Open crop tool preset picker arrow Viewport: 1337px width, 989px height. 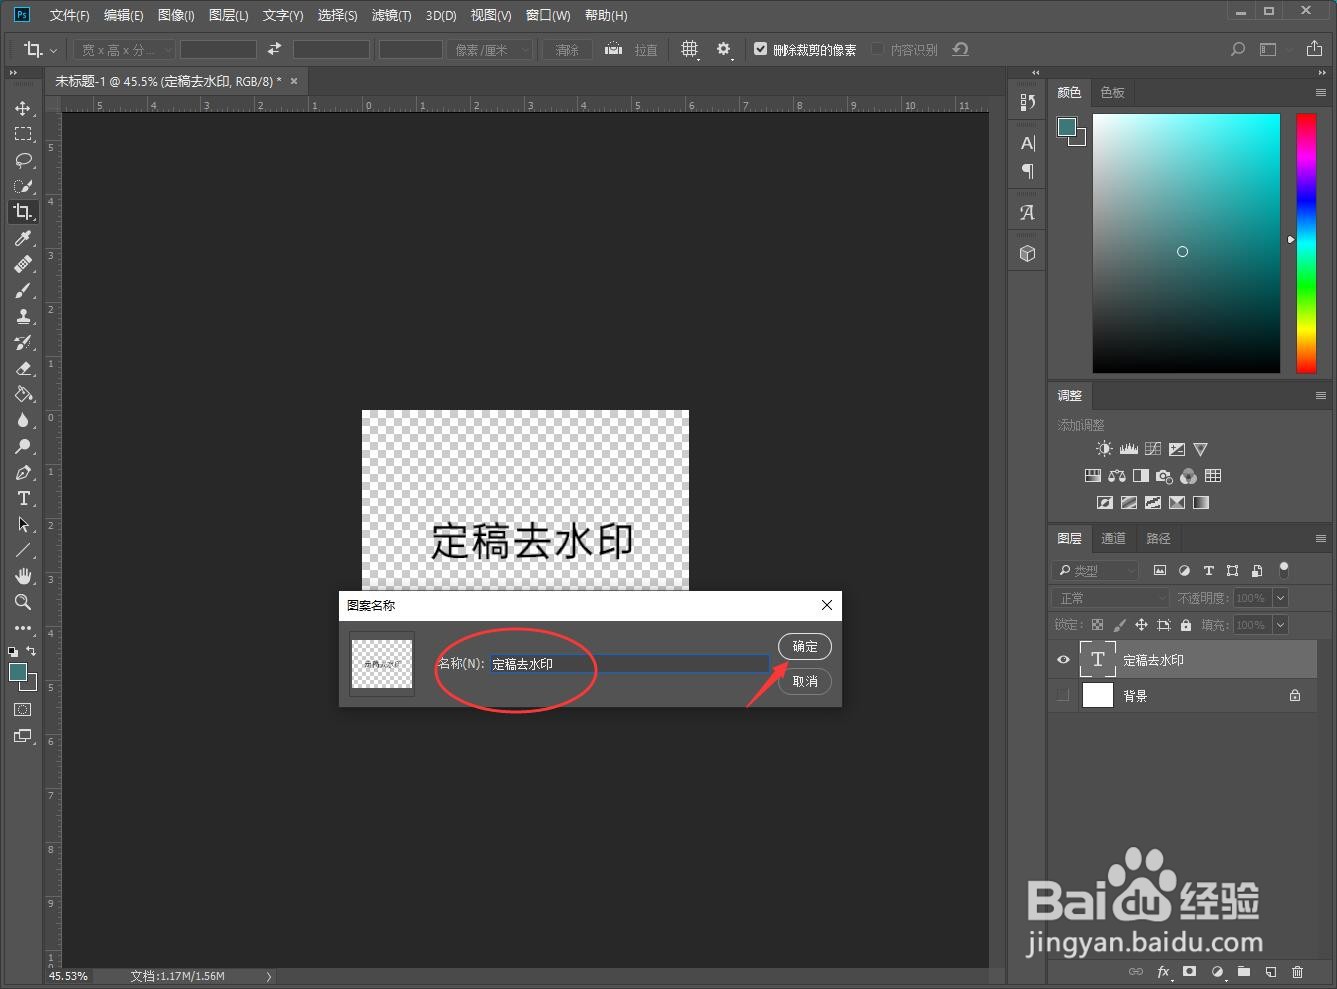[53, 50]
